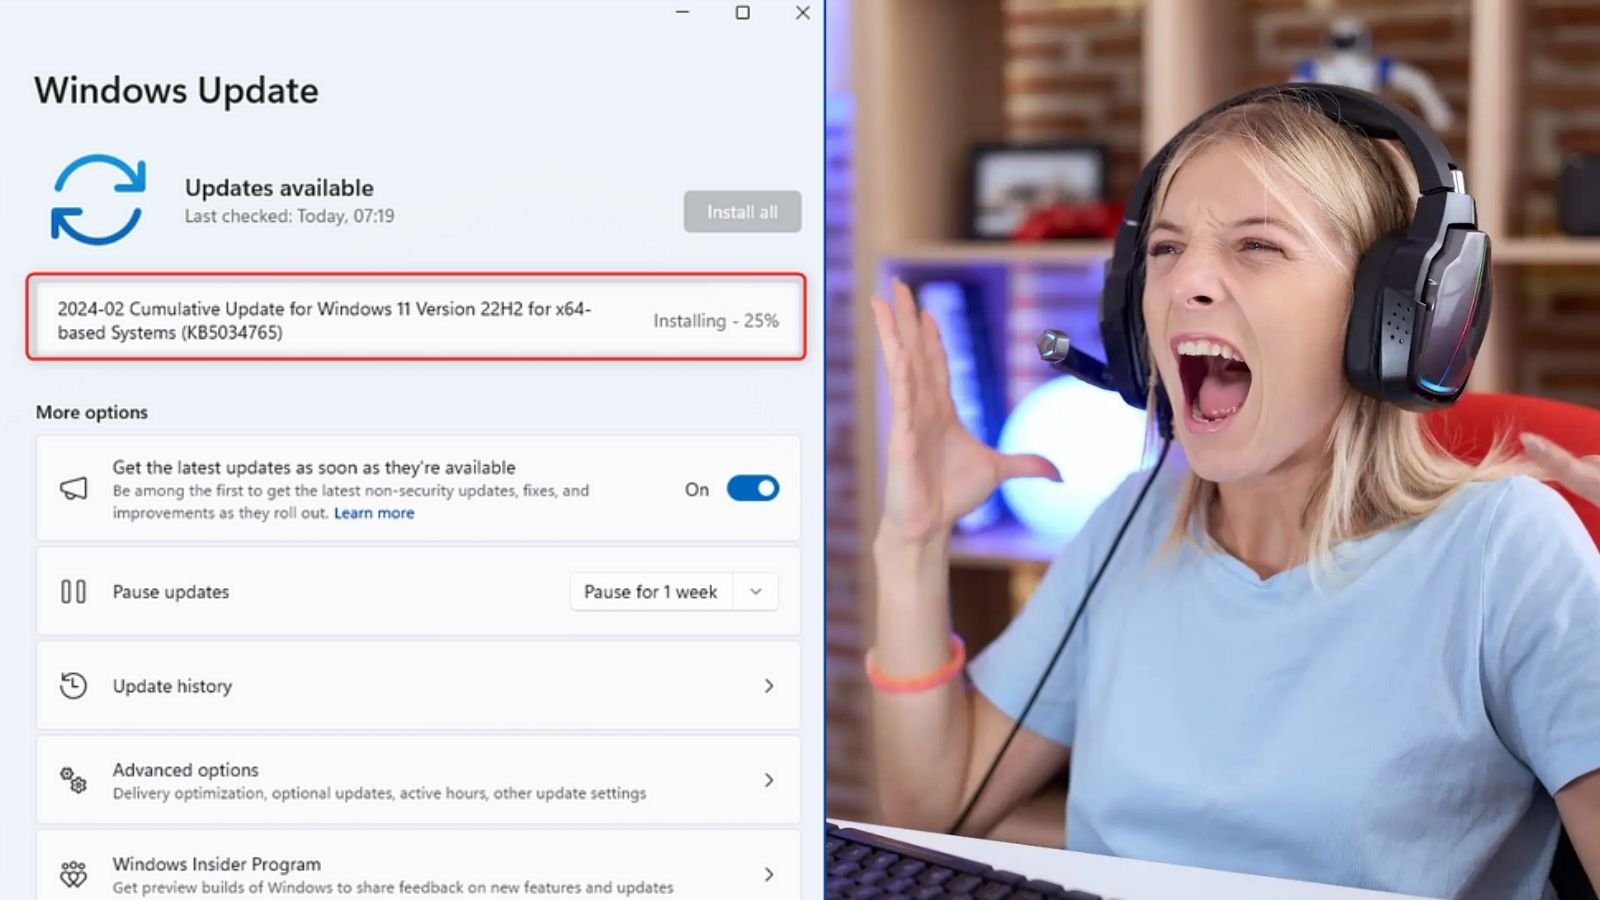1600x900 pixels.
Task: Click the pause bars icon beside Pause updates
Action: coord(73,592)
